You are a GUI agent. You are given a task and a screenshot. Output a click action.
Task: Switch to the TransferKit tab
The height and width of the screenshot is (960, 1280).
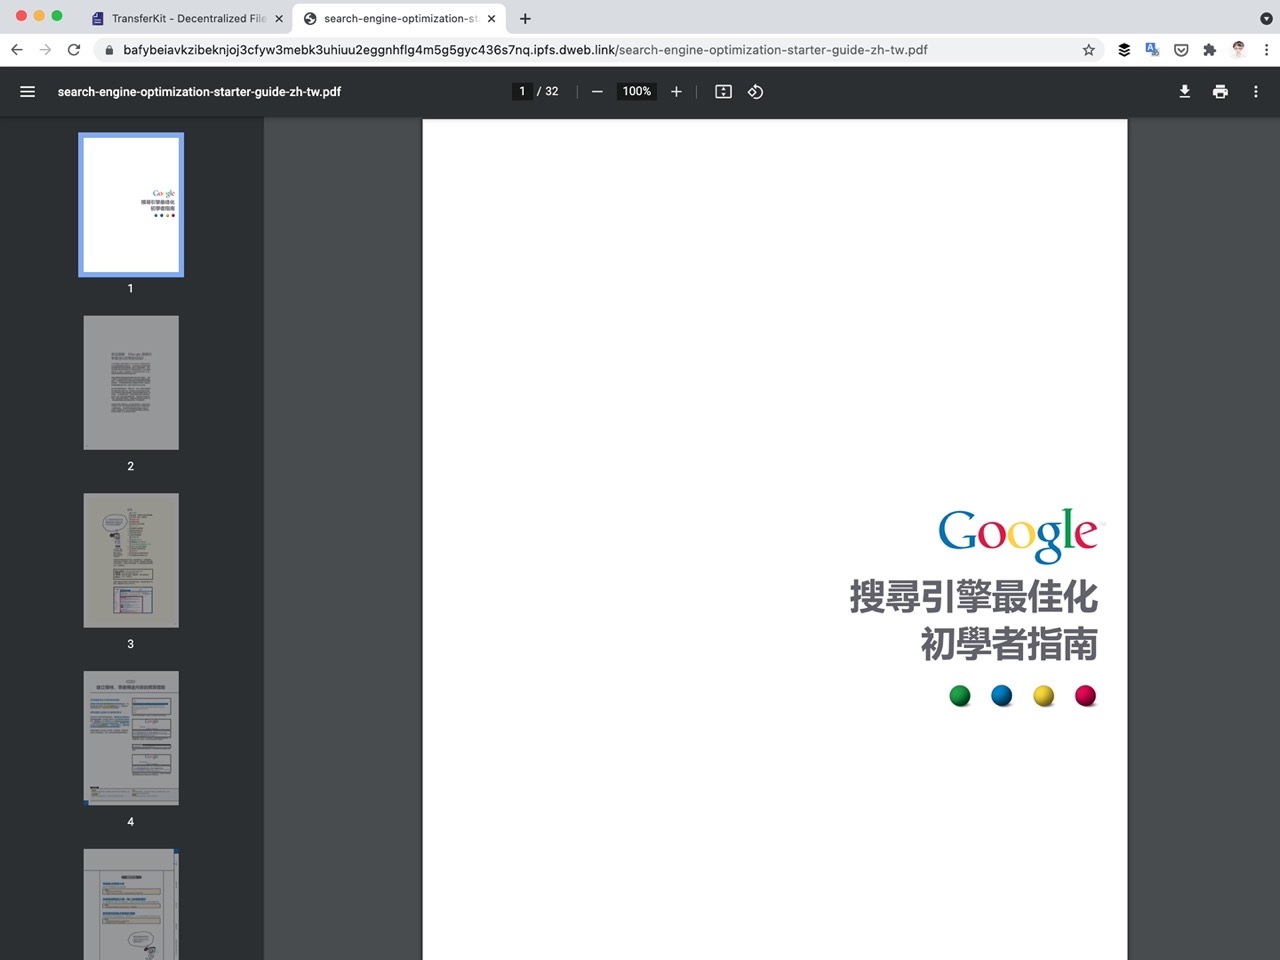[187, 18]
